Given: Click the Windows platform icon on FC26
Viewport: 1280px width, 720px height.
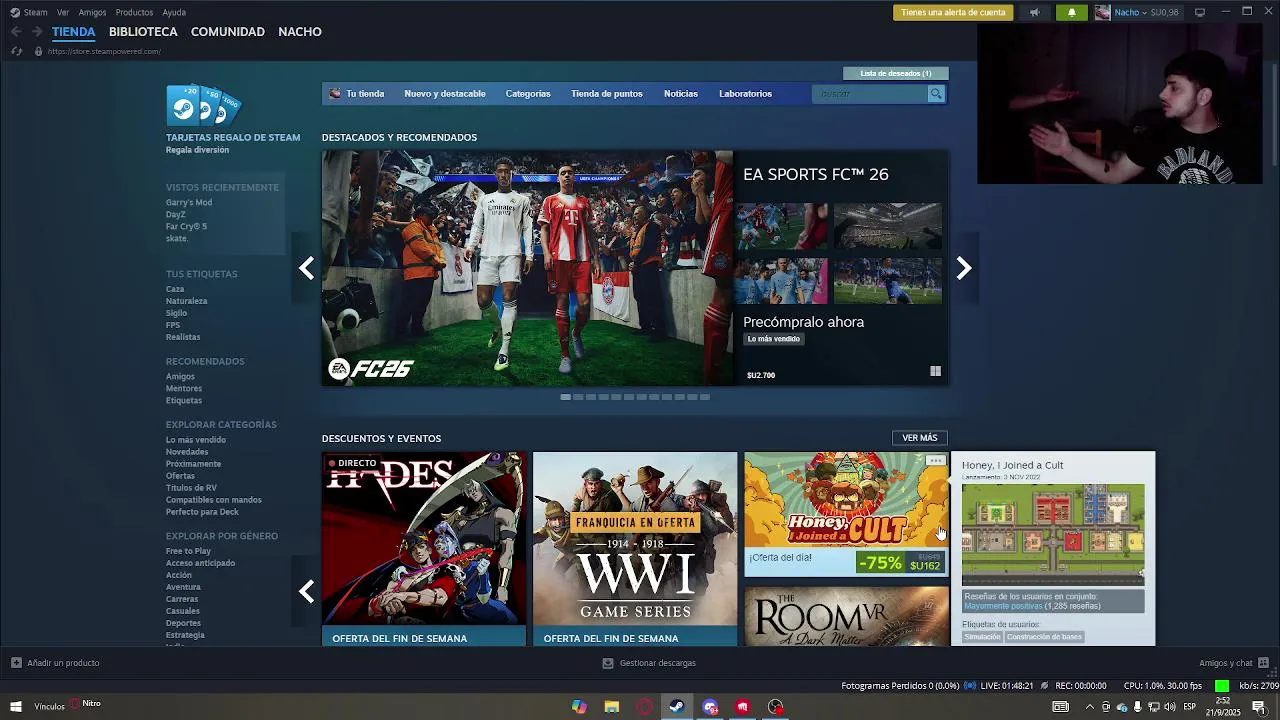Looking at the screenshot, I should pyautogui.click(x=935, y=371).
